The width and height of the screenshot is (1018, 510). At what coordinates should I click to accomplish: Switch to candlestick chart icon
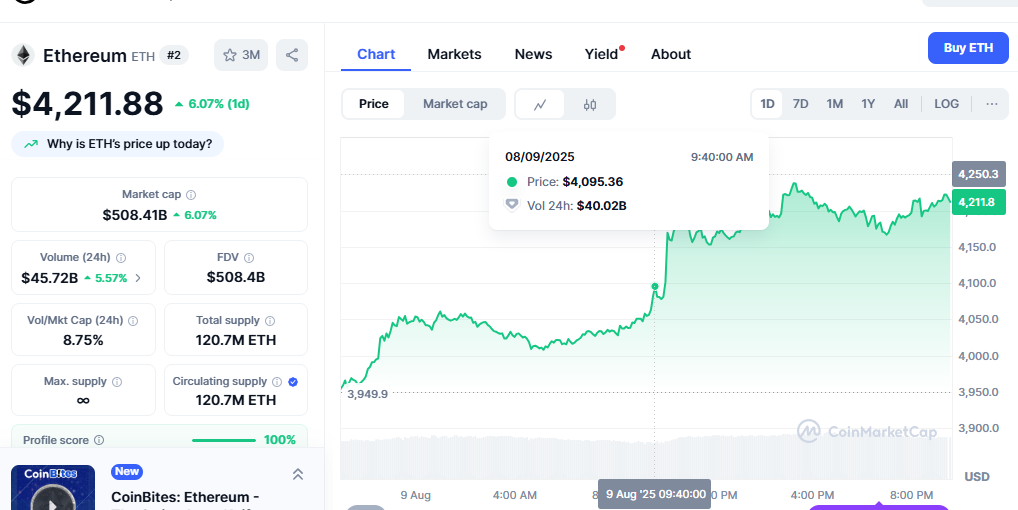590,104
